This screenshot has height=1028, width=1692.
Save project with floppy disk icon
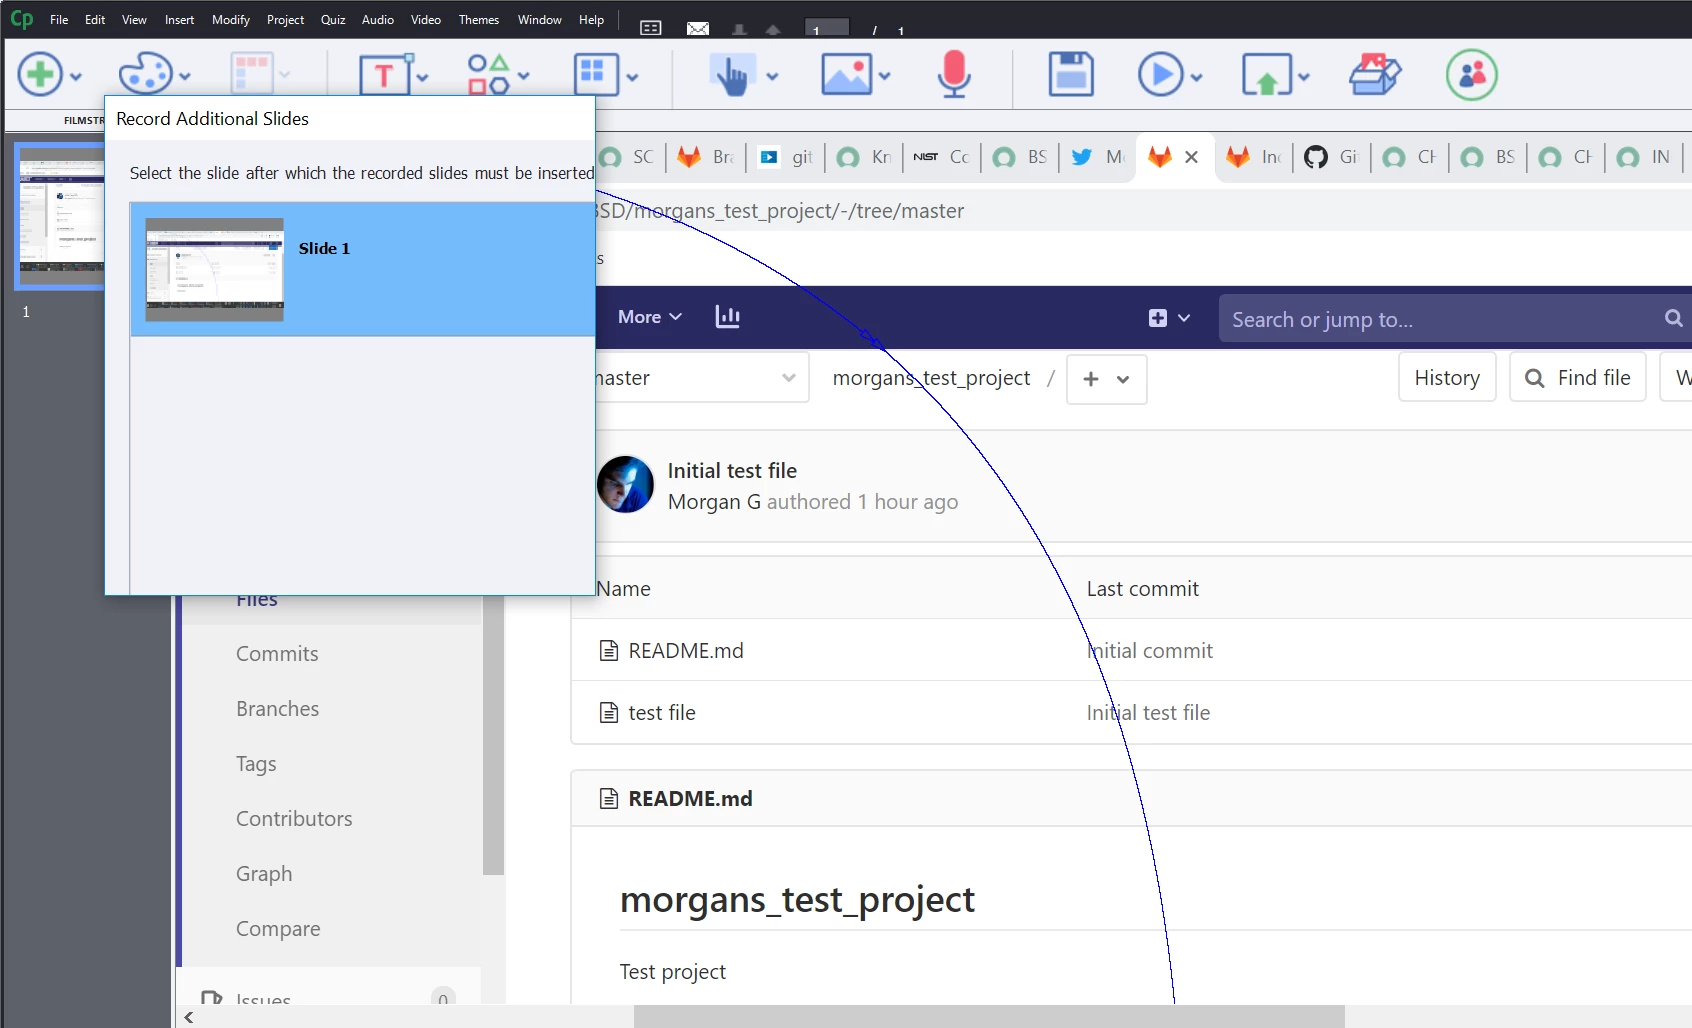point(1071,75)
